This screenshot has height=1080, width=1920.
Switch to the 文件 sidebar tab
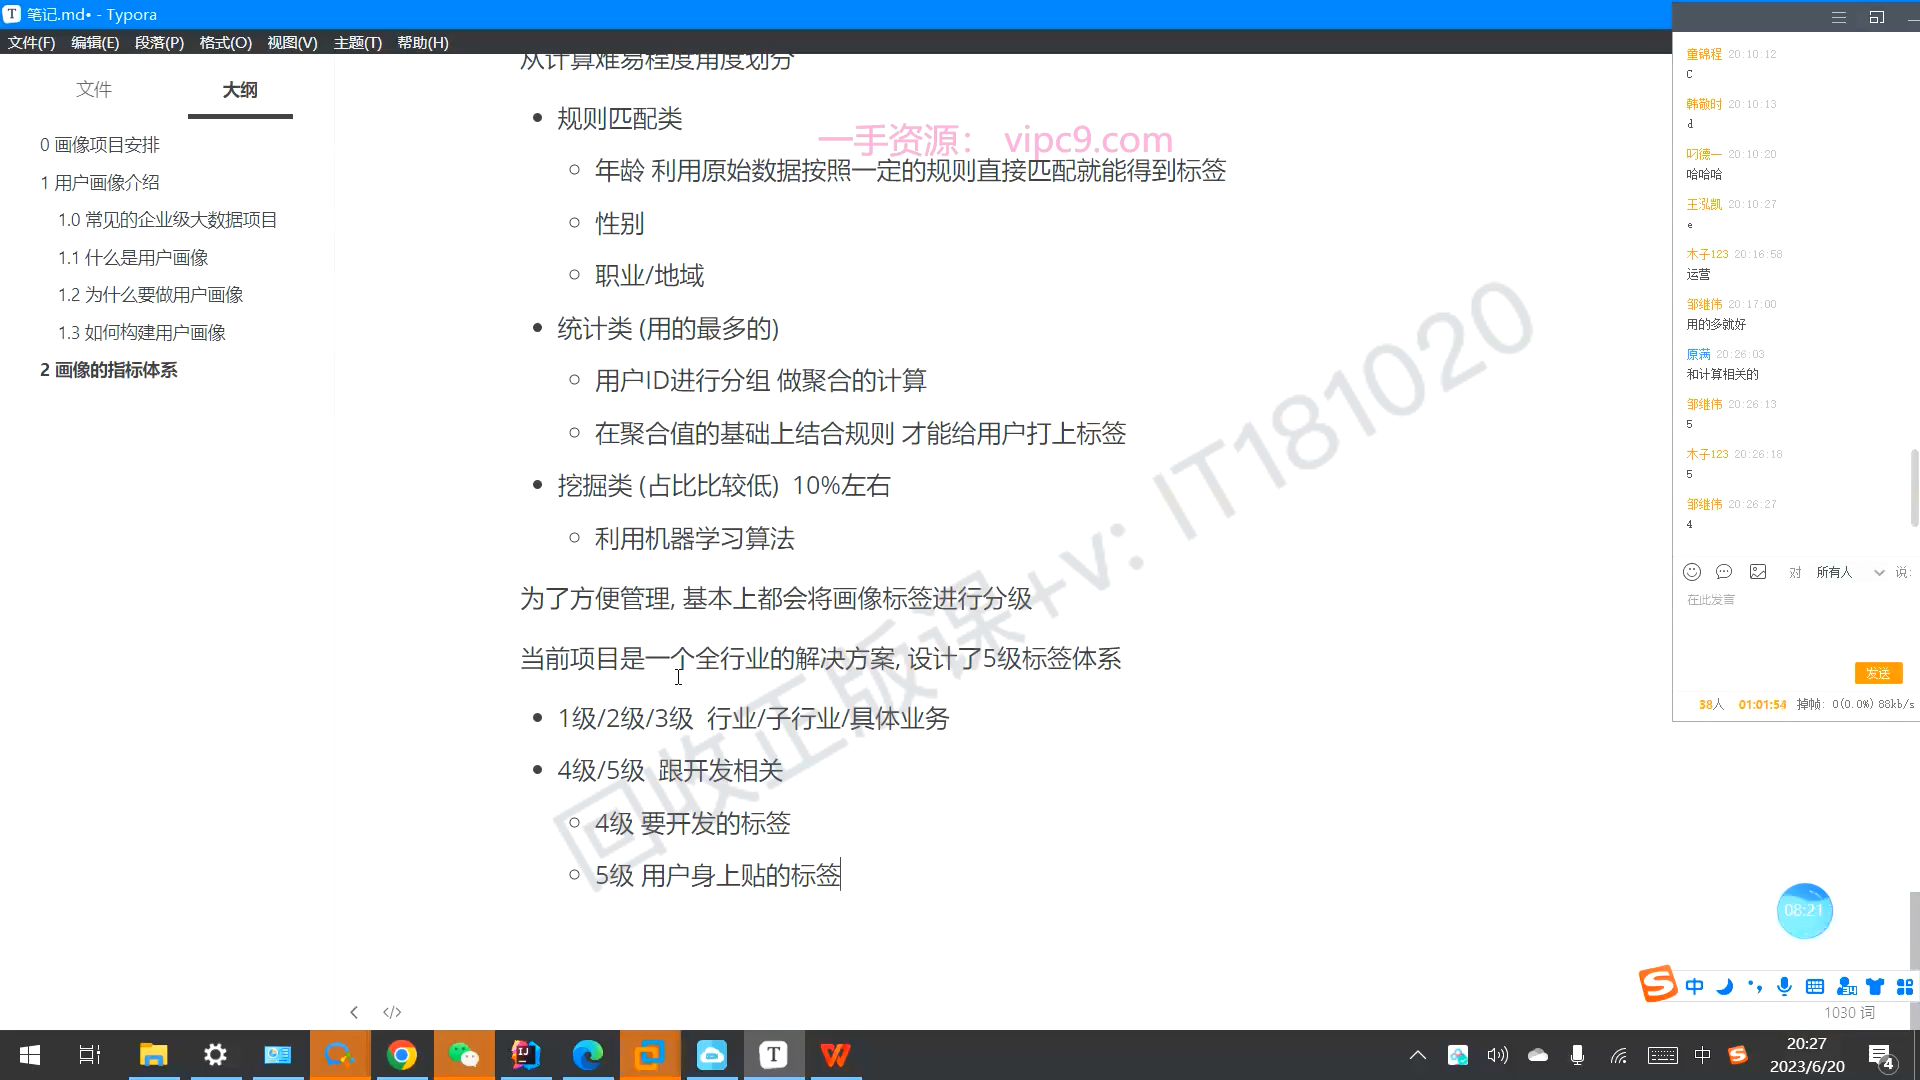[x=94, y=90]
